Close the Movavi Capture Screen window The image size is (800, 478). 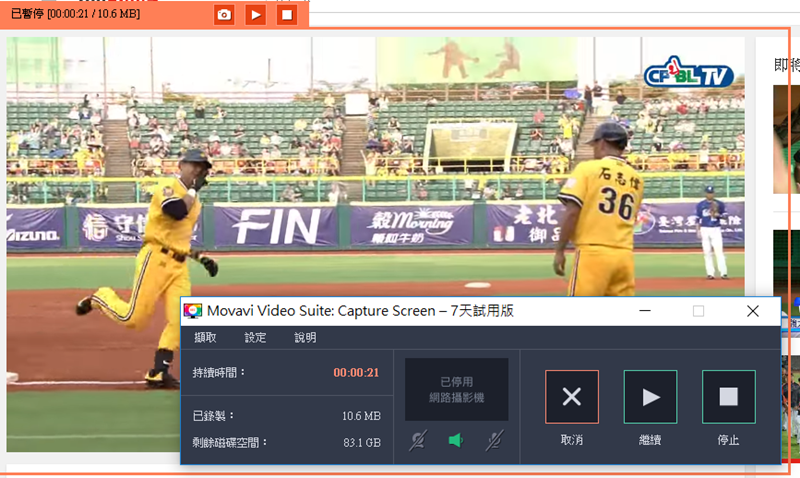pyautogui.click(x=753, y=311)
